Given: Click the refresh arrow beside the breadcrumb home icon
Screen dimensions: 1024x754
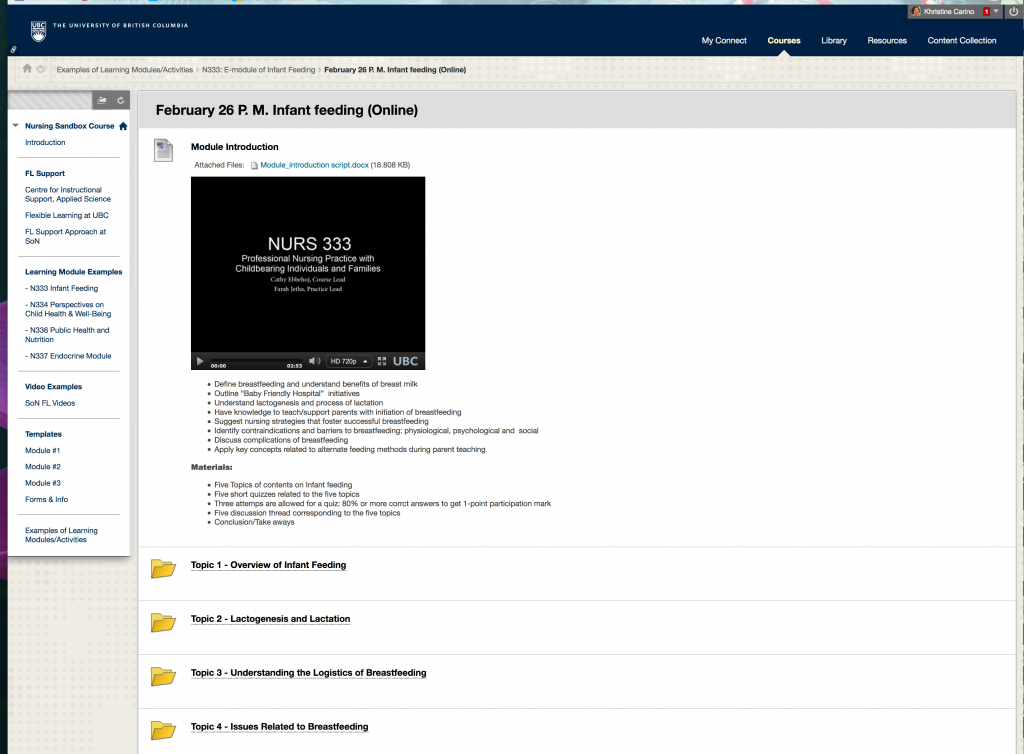Looking at the screenshot, I should coord(42,70).
